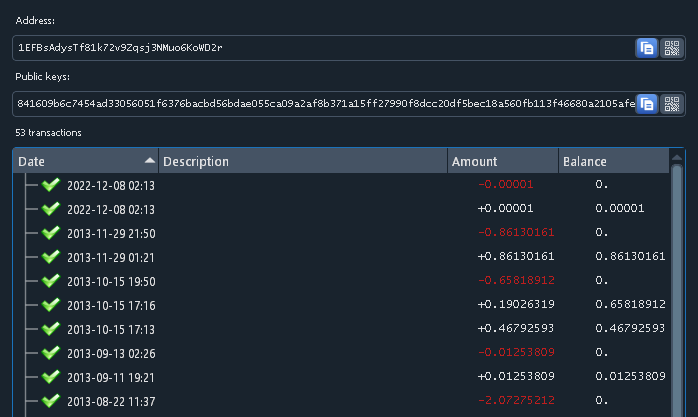Image resolution: width=698 pixels, height=417 pixels.
Task: Click the green checkmark for 2013-09-13 02:26
Action: coord(52,353)
